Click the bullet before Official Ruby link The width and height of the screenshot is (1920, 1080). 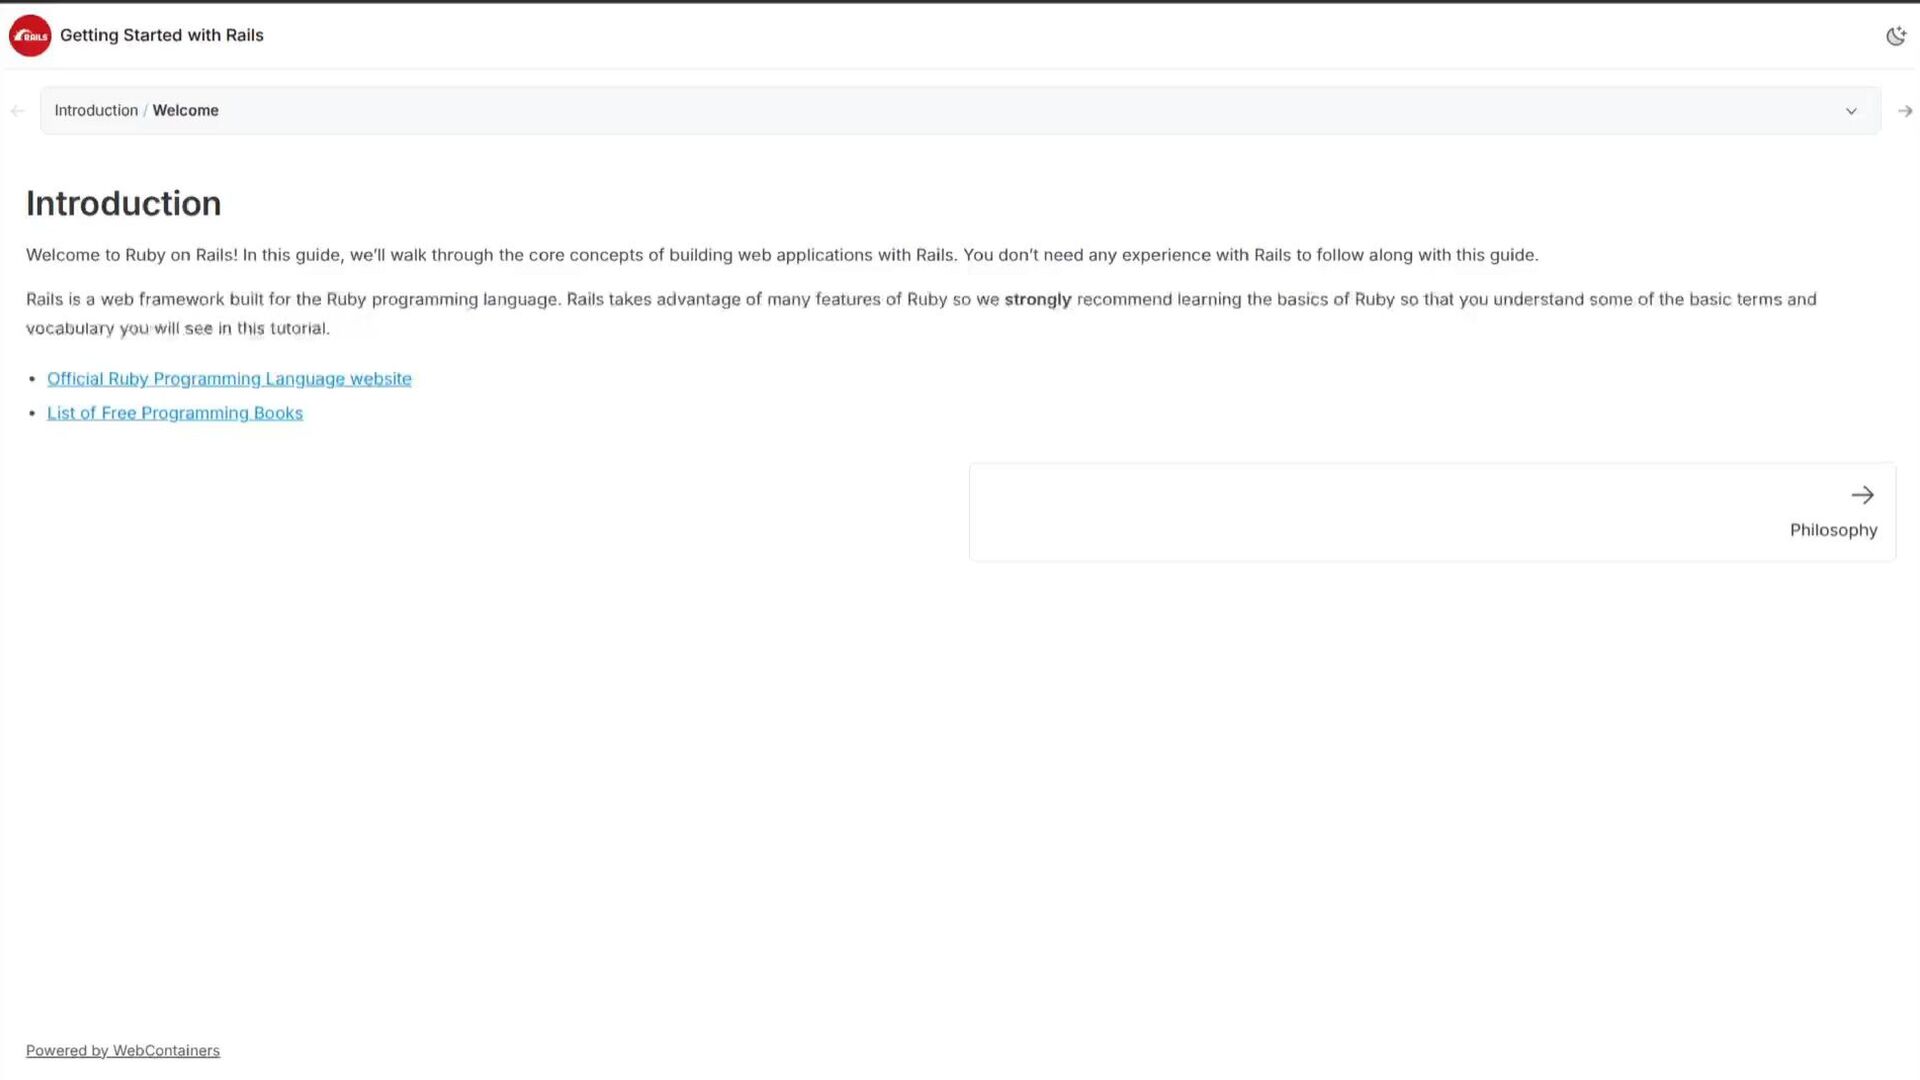(x=33, y=379)
